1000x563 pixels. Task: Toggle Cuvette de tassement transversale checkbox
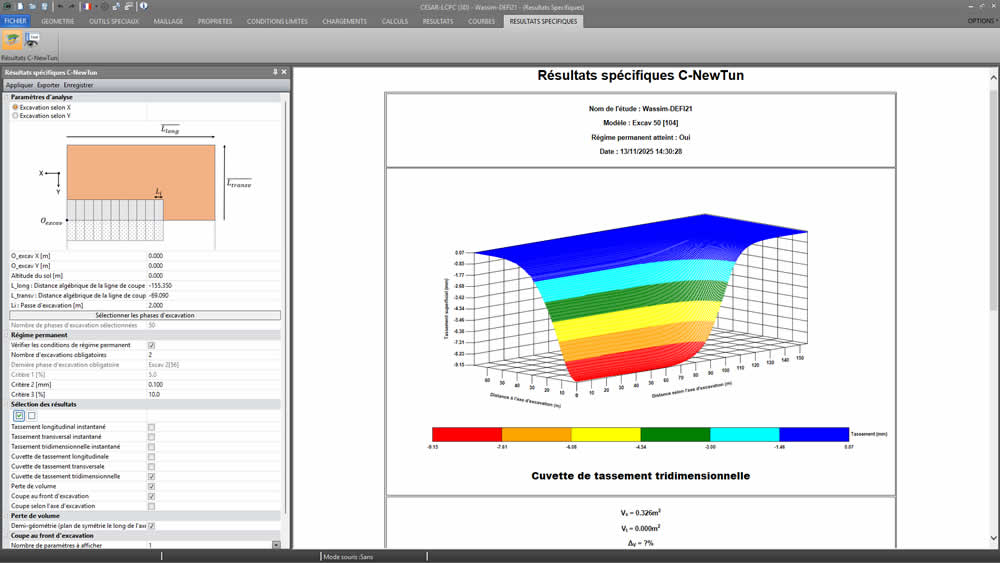tap(151, 466)
